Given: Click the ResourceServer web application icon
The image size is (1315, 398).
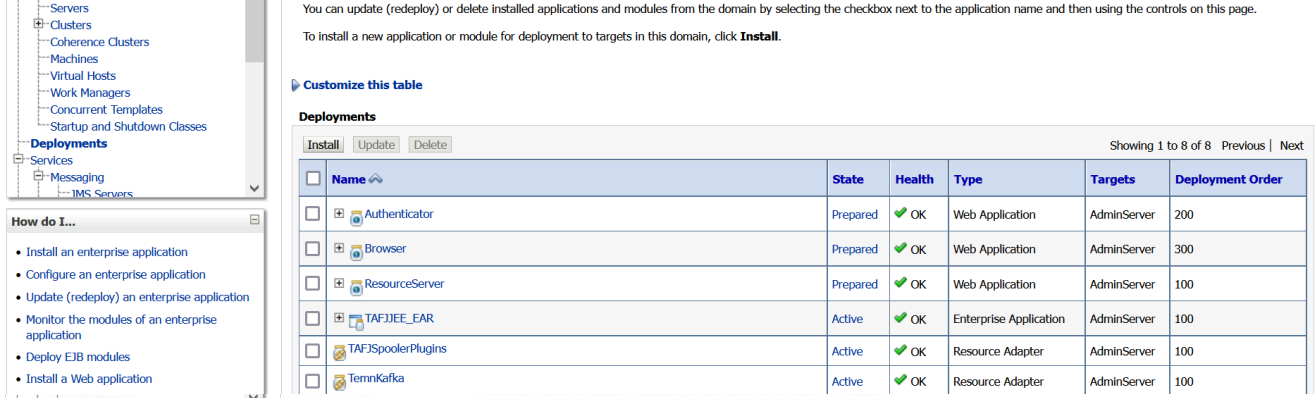Looking at the screenshot, I should (356, 286).
